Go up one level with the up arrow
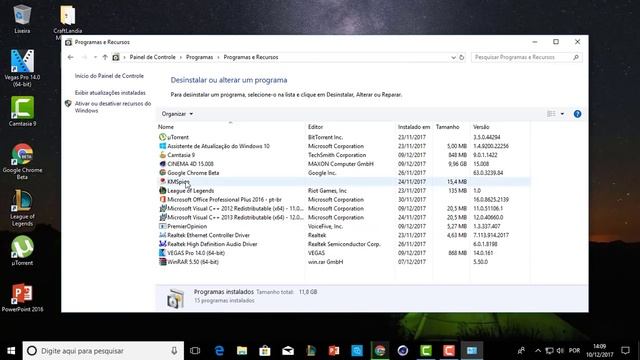The height and width of the screenshot is (360, 640). coord(105,57)
